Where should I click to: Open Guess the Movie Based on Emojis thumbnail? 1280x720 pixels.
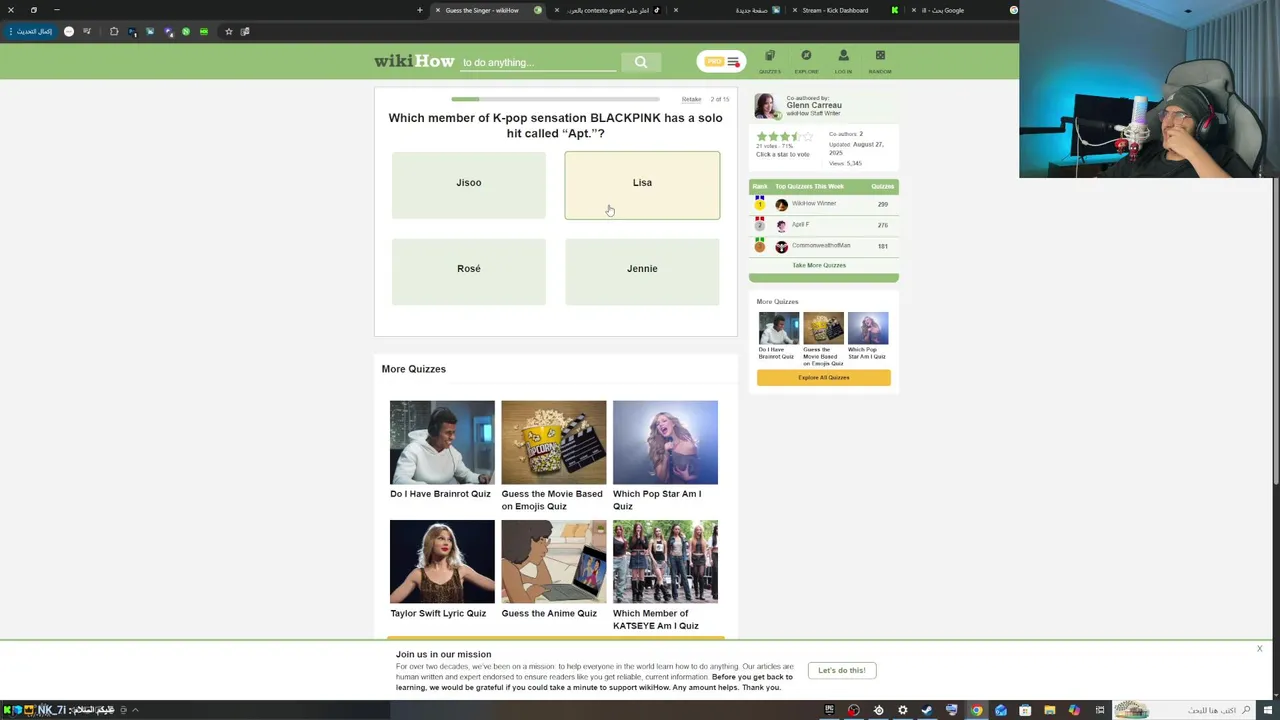[x=553, y=442]
